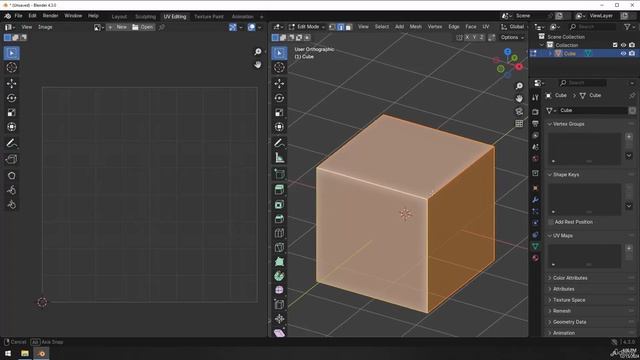Open the Global transform orientation dropdown
Image resolution: width=640 pixels, height=360 pixels.
click(x=513, y=27)
